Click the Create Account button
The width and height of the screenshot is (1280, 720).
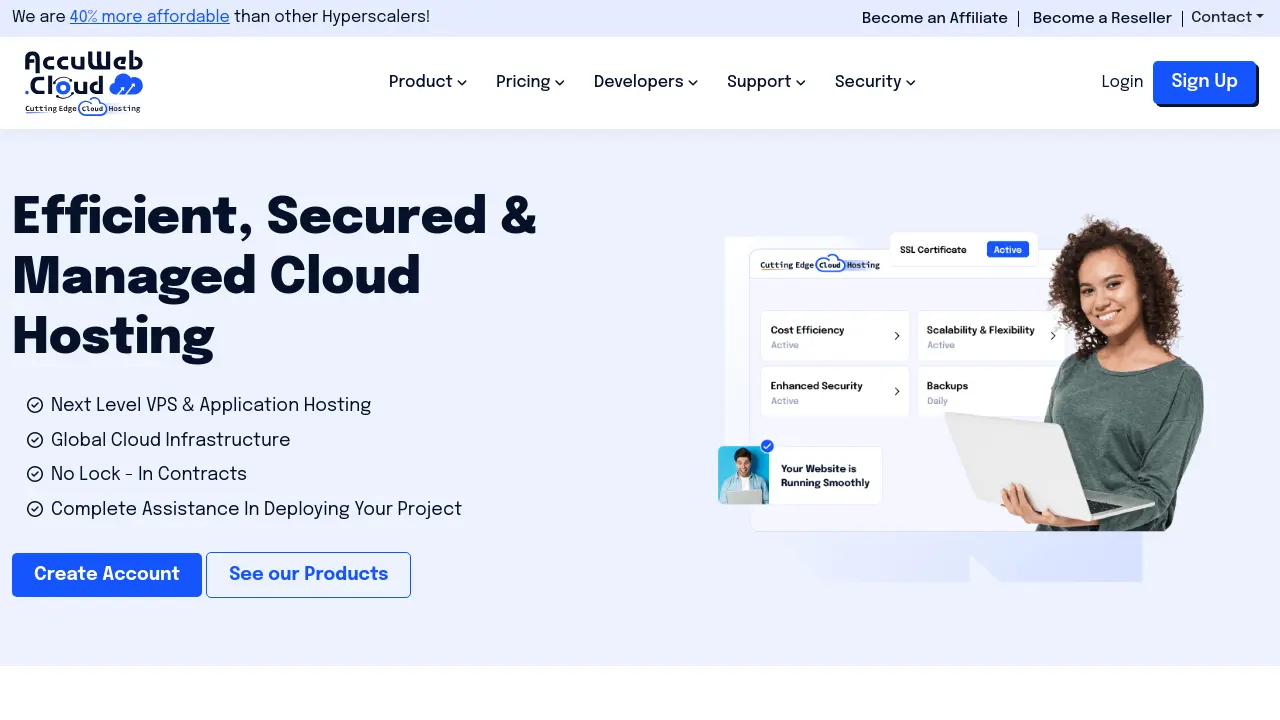click(107, 574)
